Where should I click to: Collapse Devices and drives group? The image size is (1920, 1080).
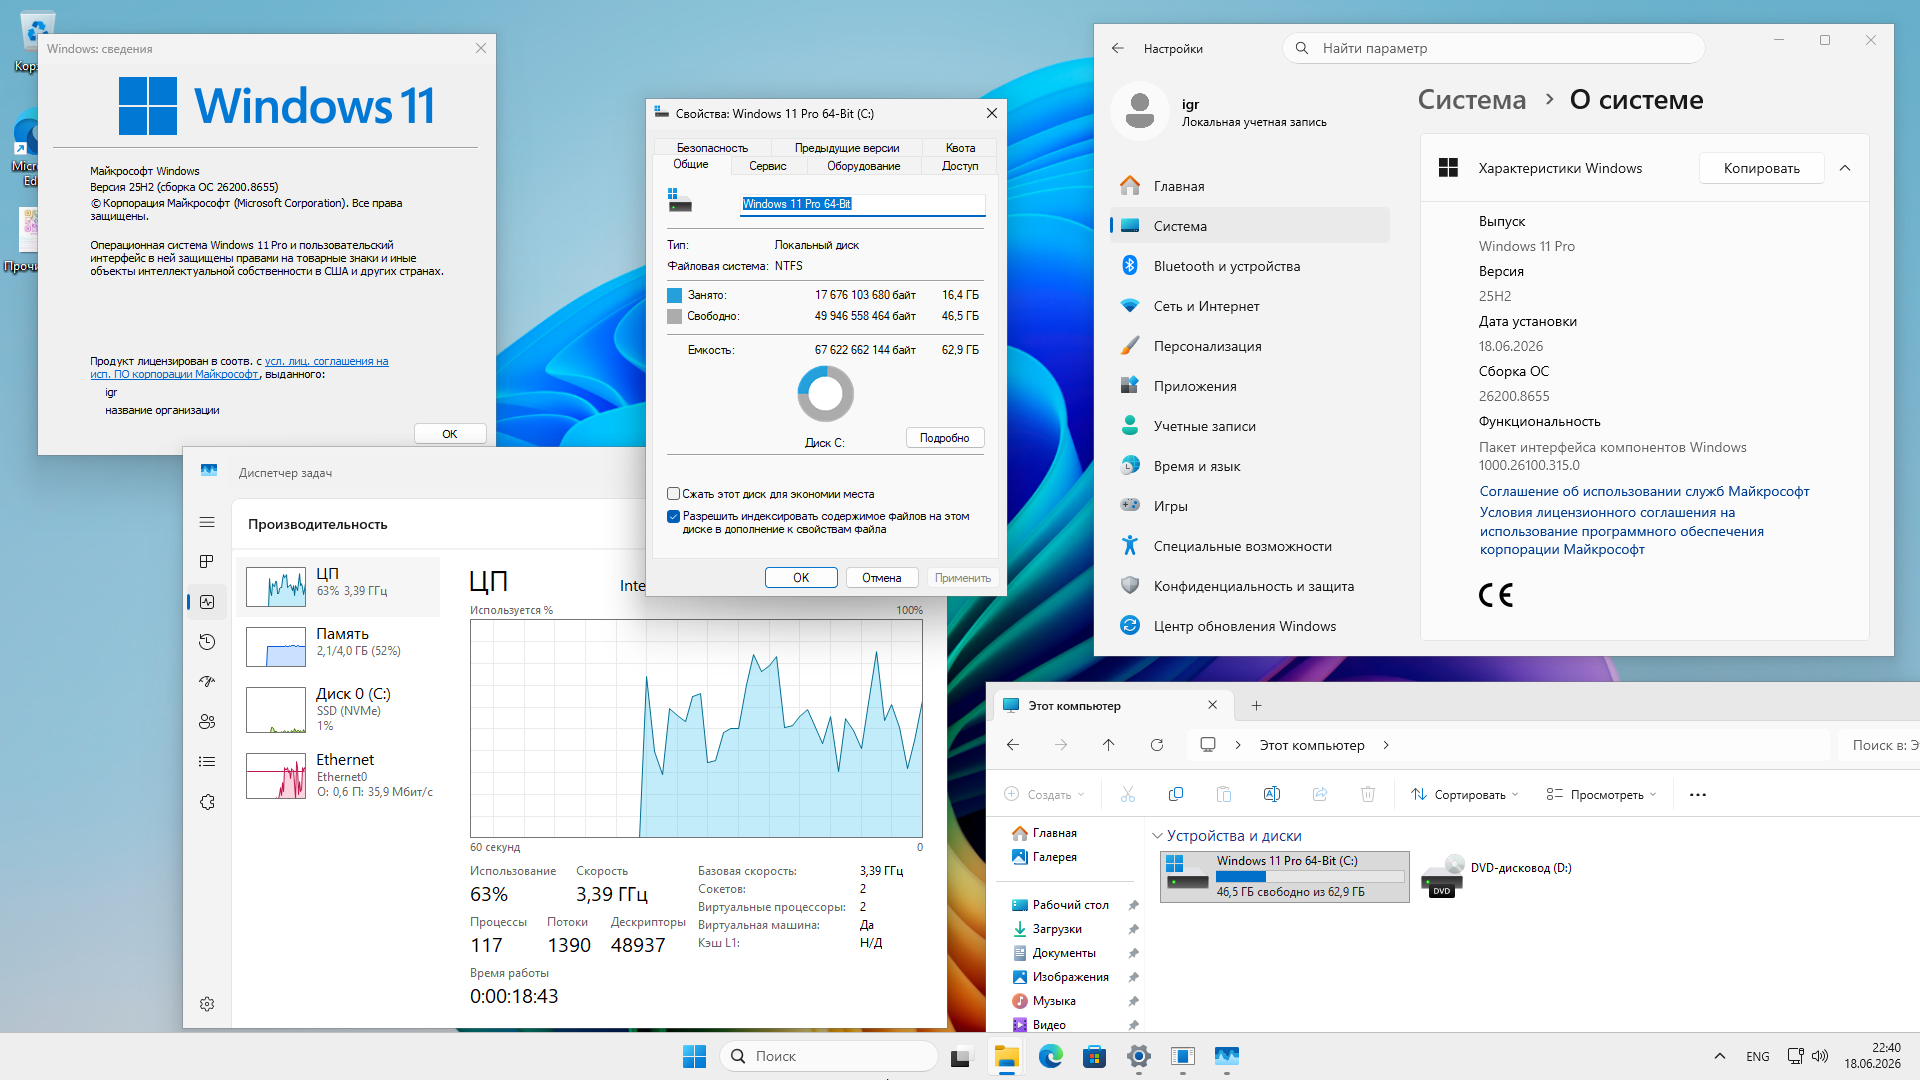coord(1157,836)
